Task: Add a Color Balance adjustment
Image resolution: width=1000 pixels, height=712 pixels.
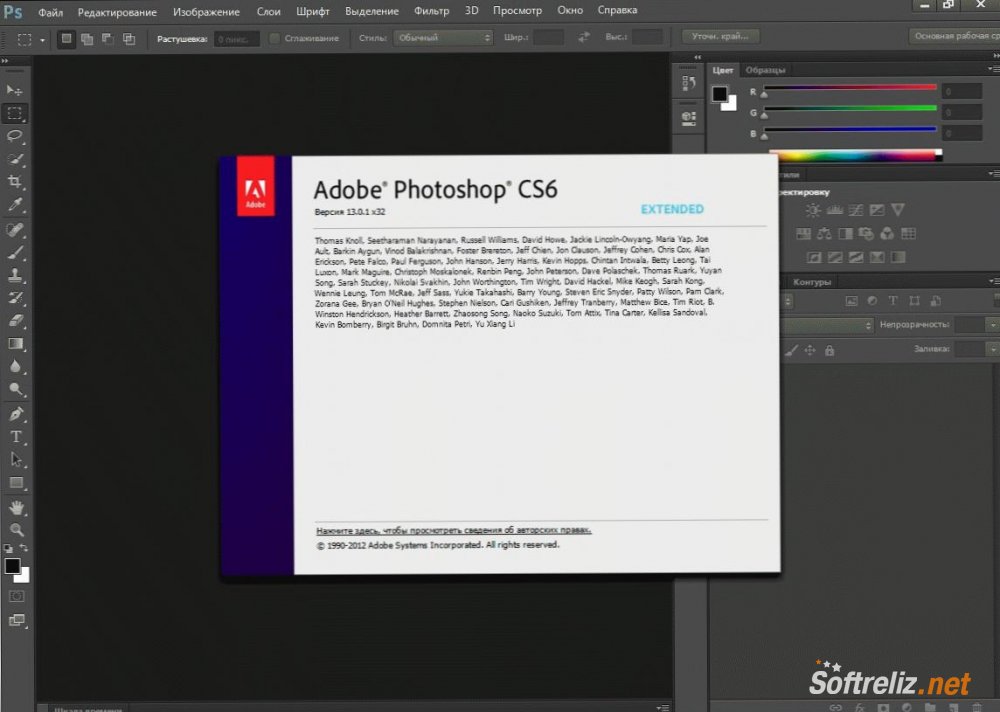Action: pos(825,234)
